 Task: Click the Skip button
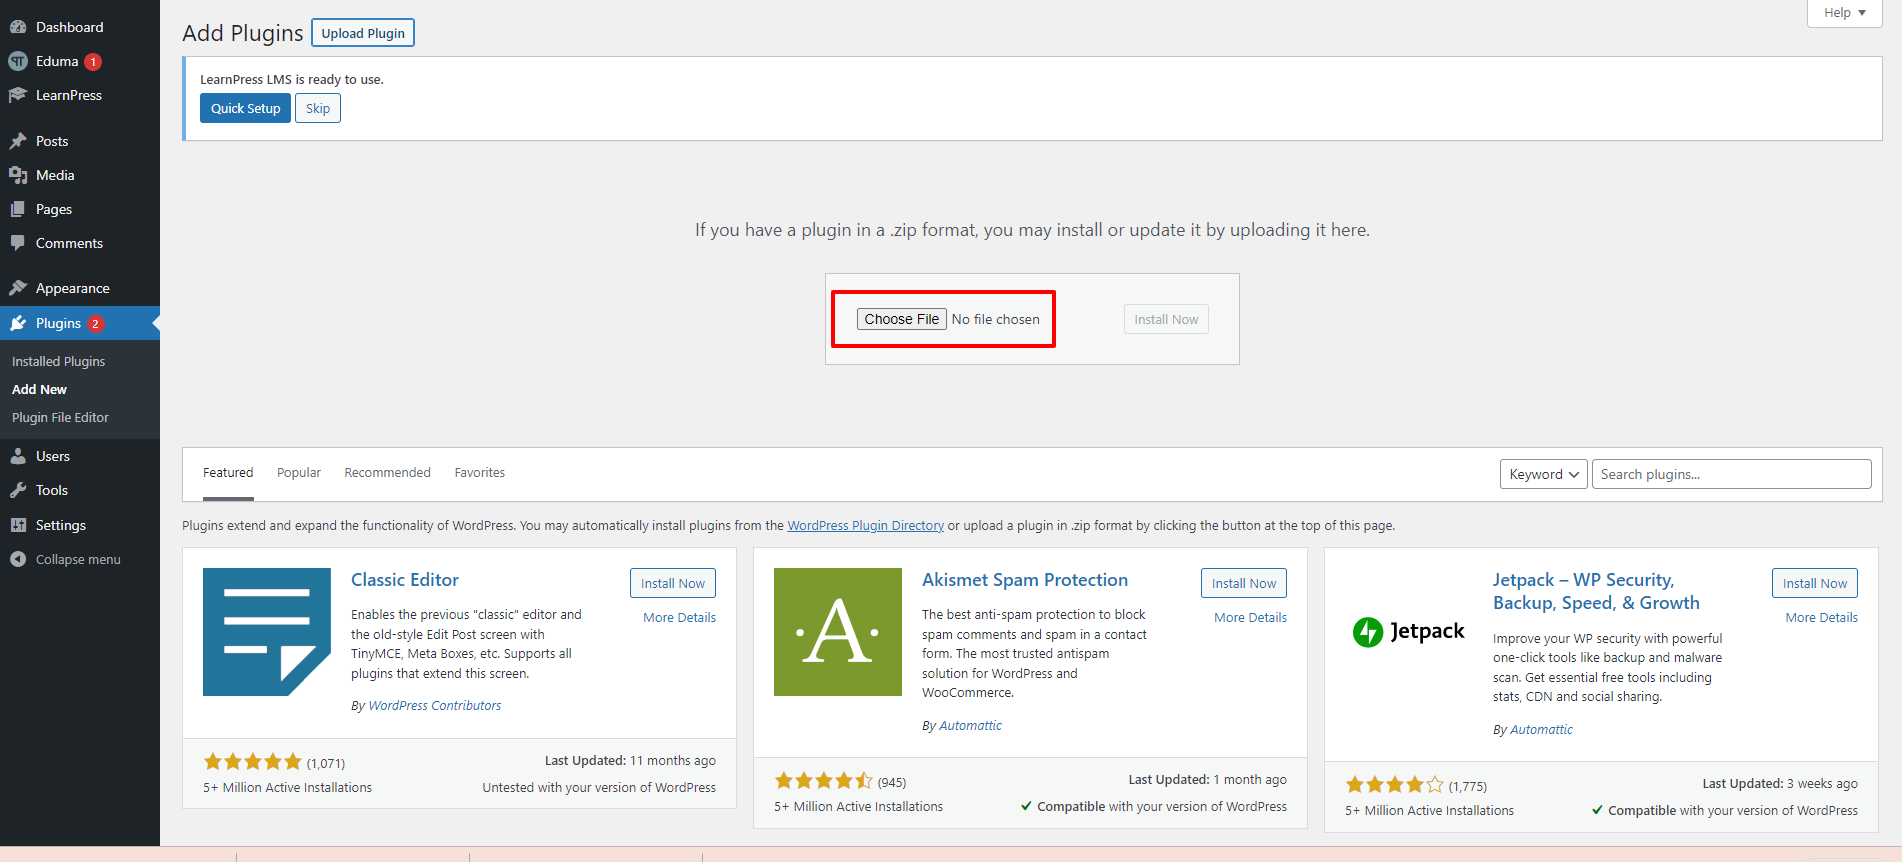click(318, 108)
